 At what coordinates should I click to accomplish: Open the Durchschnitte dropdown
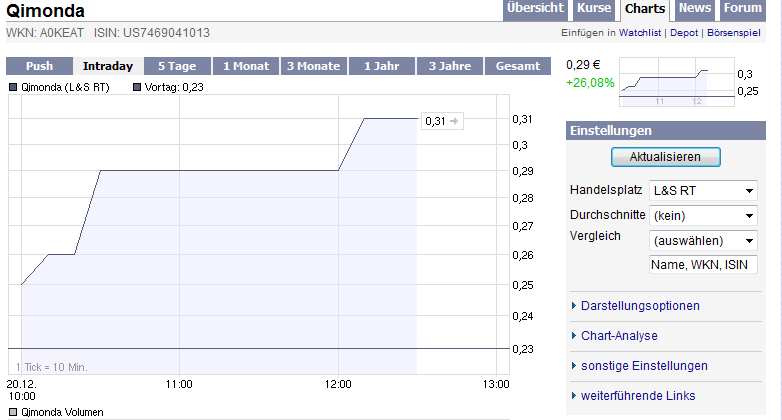pos(703,215)
